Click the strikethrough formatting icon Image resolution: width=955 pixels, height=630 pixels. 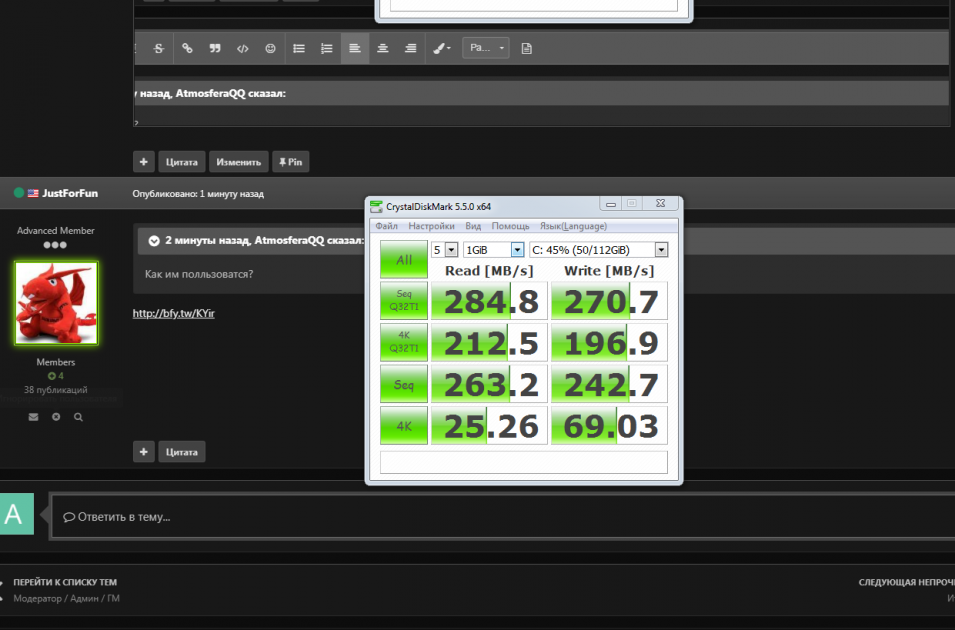tap(159, 48)
